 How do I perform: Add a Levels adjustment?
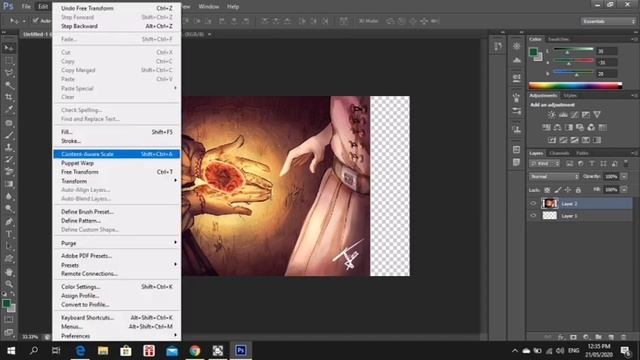[x=563, y=115]
